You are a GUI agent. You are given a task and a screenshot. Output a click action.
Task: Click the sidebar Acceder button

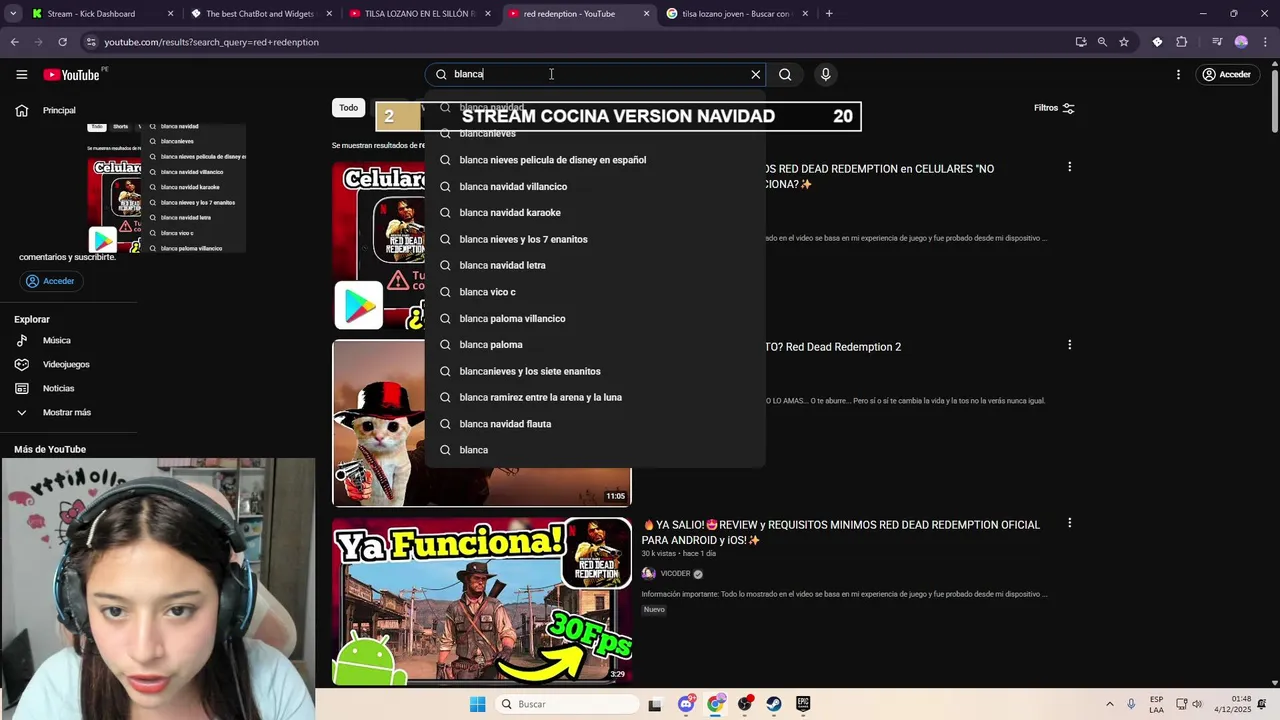51,281
